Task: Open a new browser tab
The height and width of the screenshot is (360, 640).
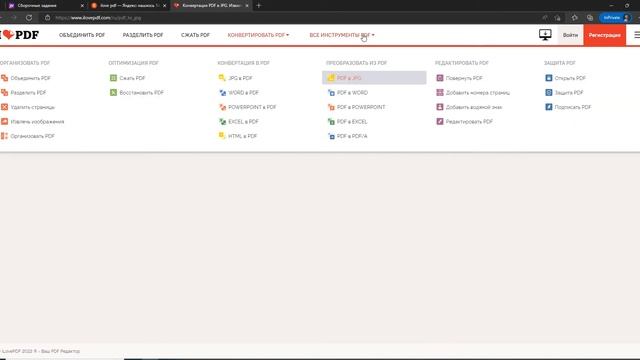Action: [258, 6]
